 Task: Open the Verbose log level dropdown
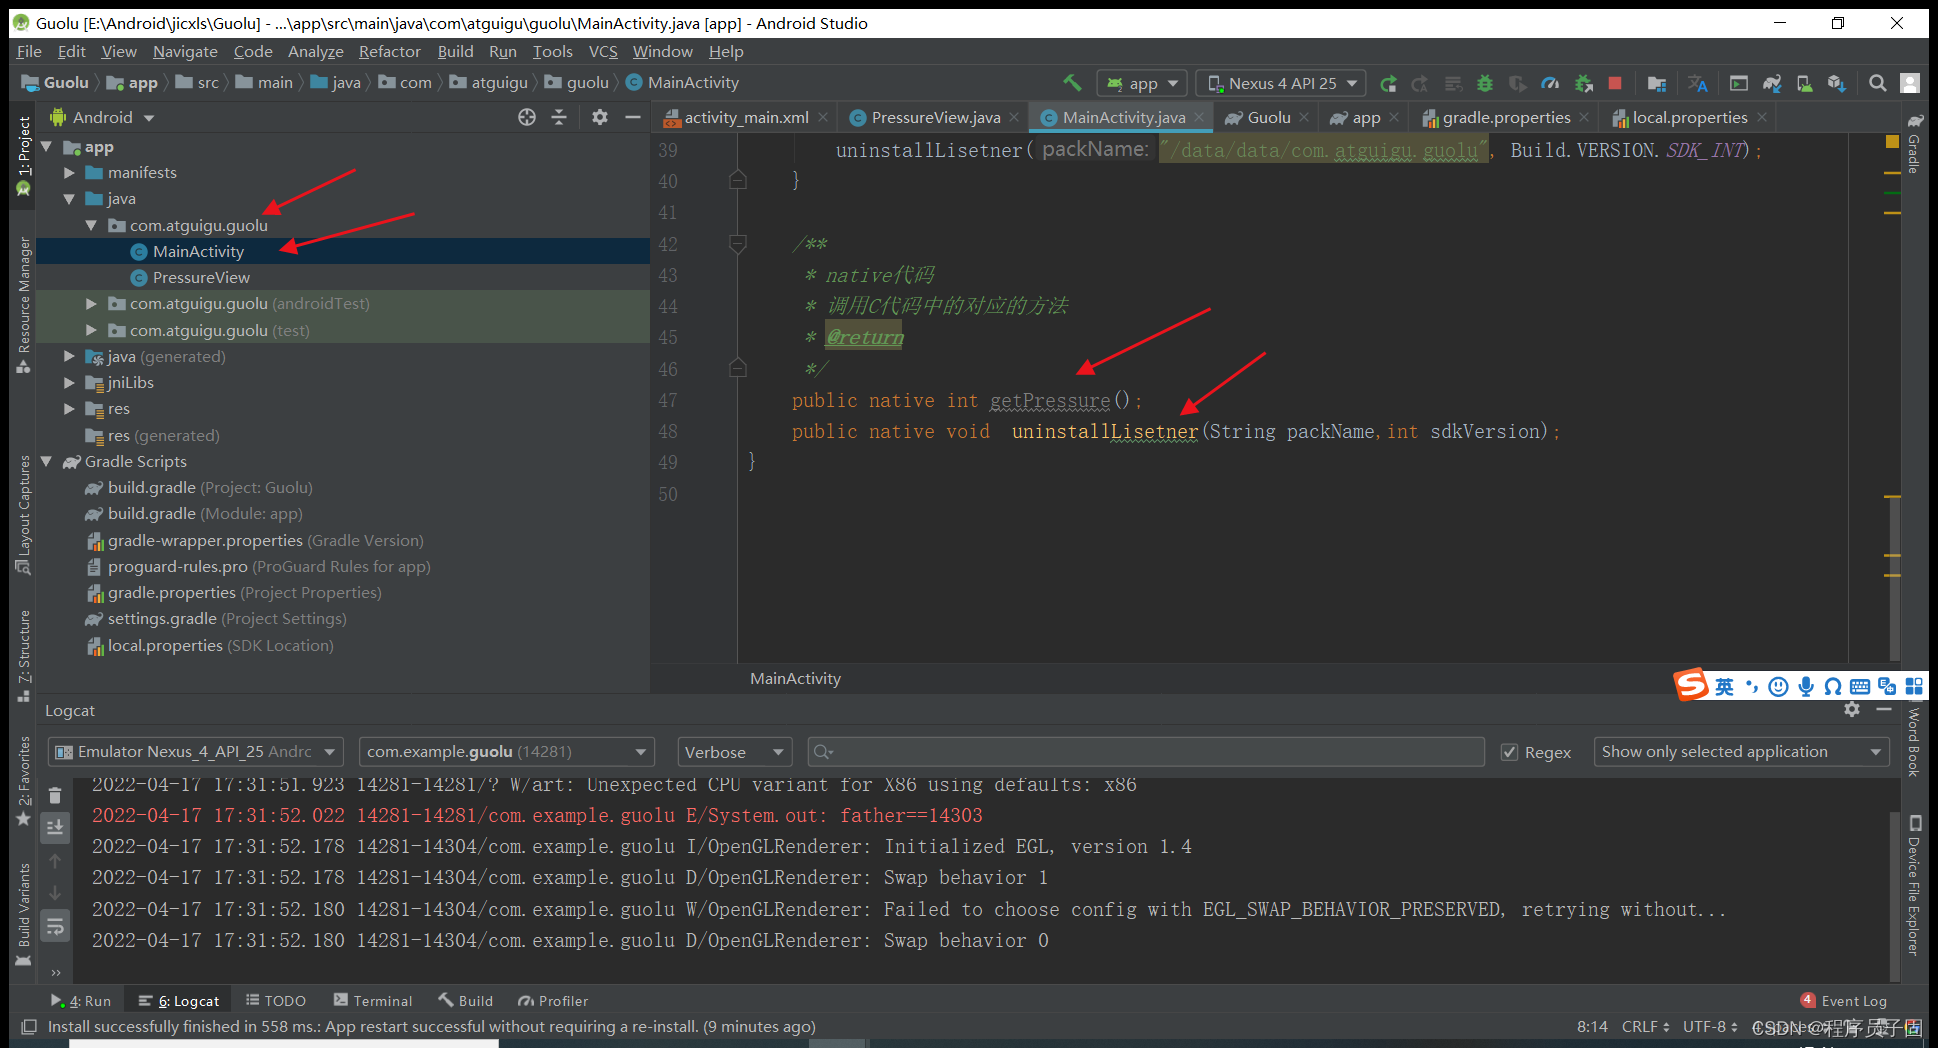735,752
